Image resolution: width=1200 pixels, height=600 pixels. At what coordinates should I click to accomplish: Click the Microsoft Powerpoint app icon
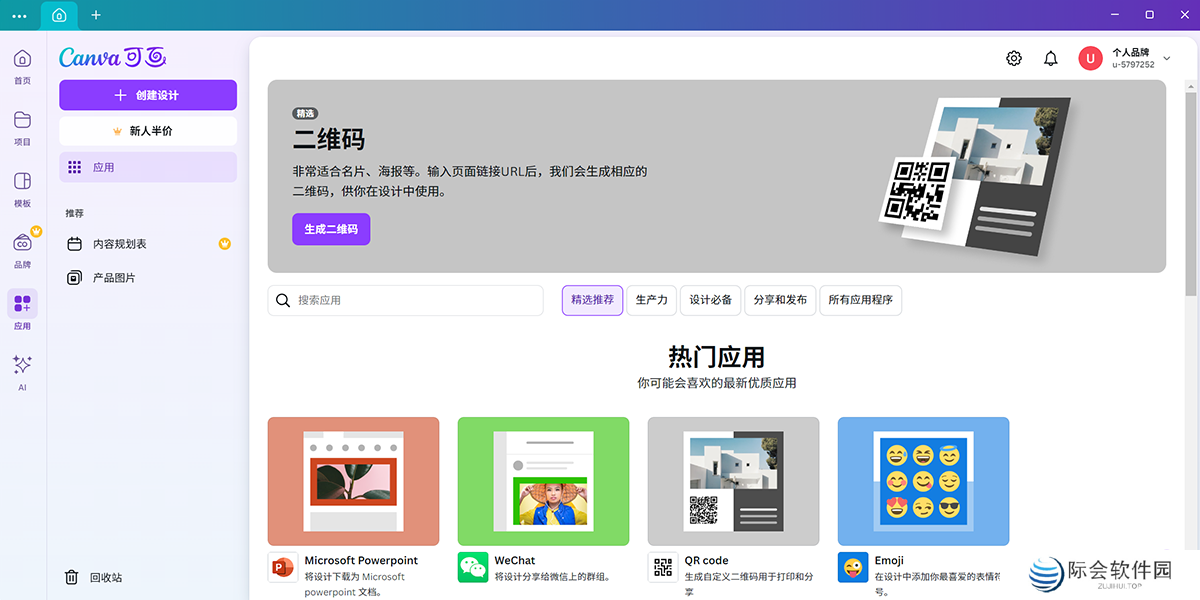[282, 567]
